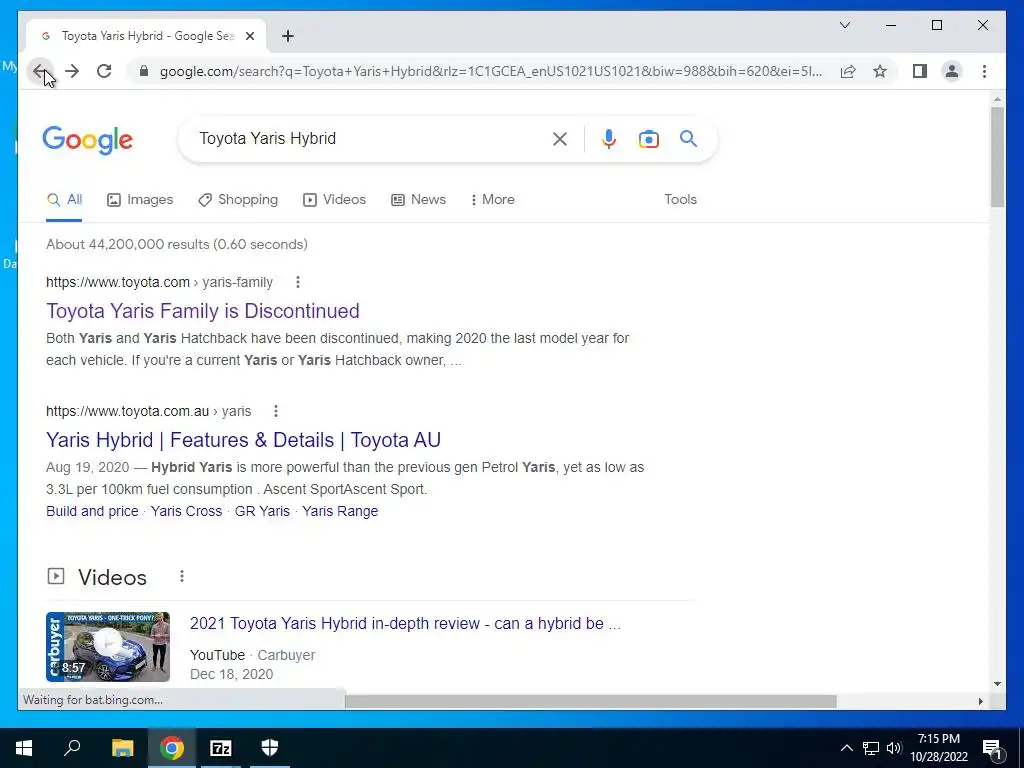Open Yaris Hybrid Features & Details link
Image resolution: width=1024 pixels, height=768 pixels.
click(x=243, y=440)
